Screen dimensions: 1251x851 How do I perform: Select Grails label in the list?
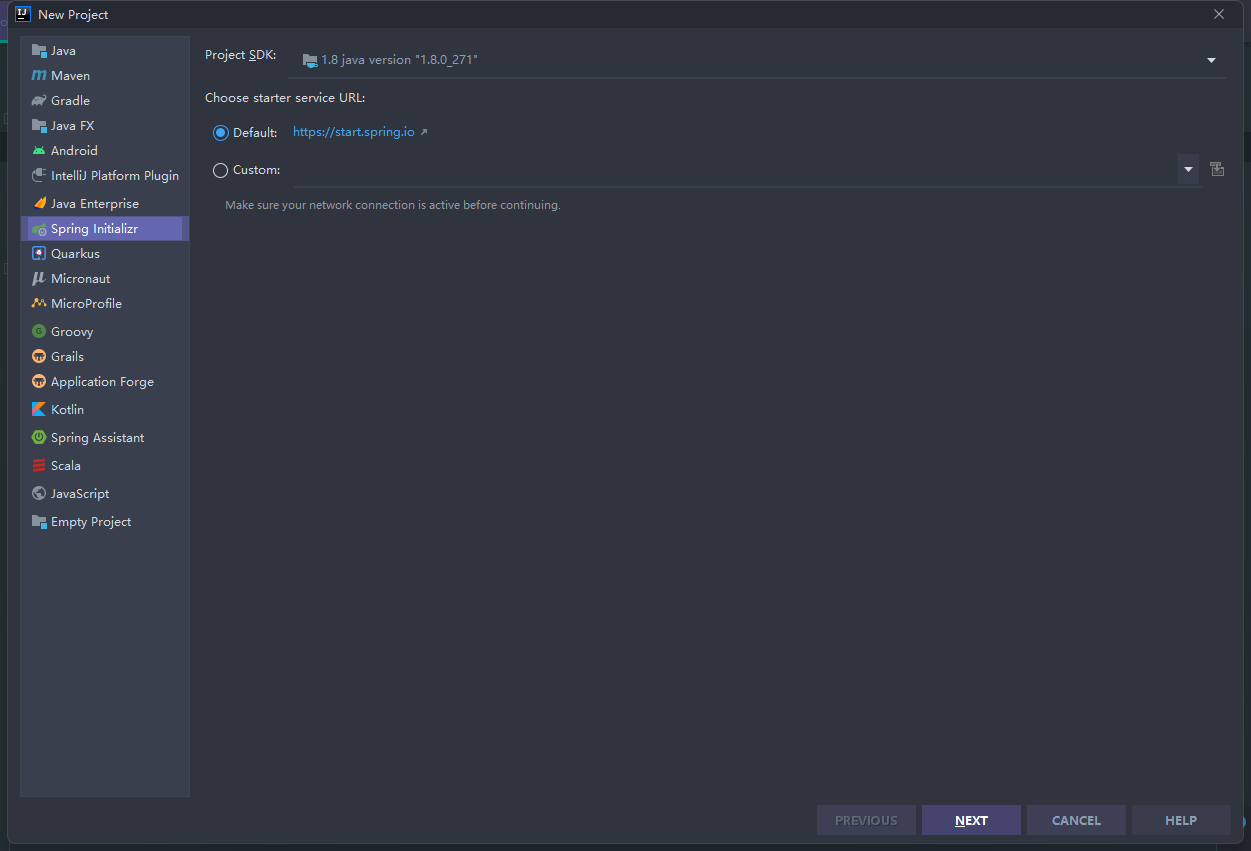67,357
